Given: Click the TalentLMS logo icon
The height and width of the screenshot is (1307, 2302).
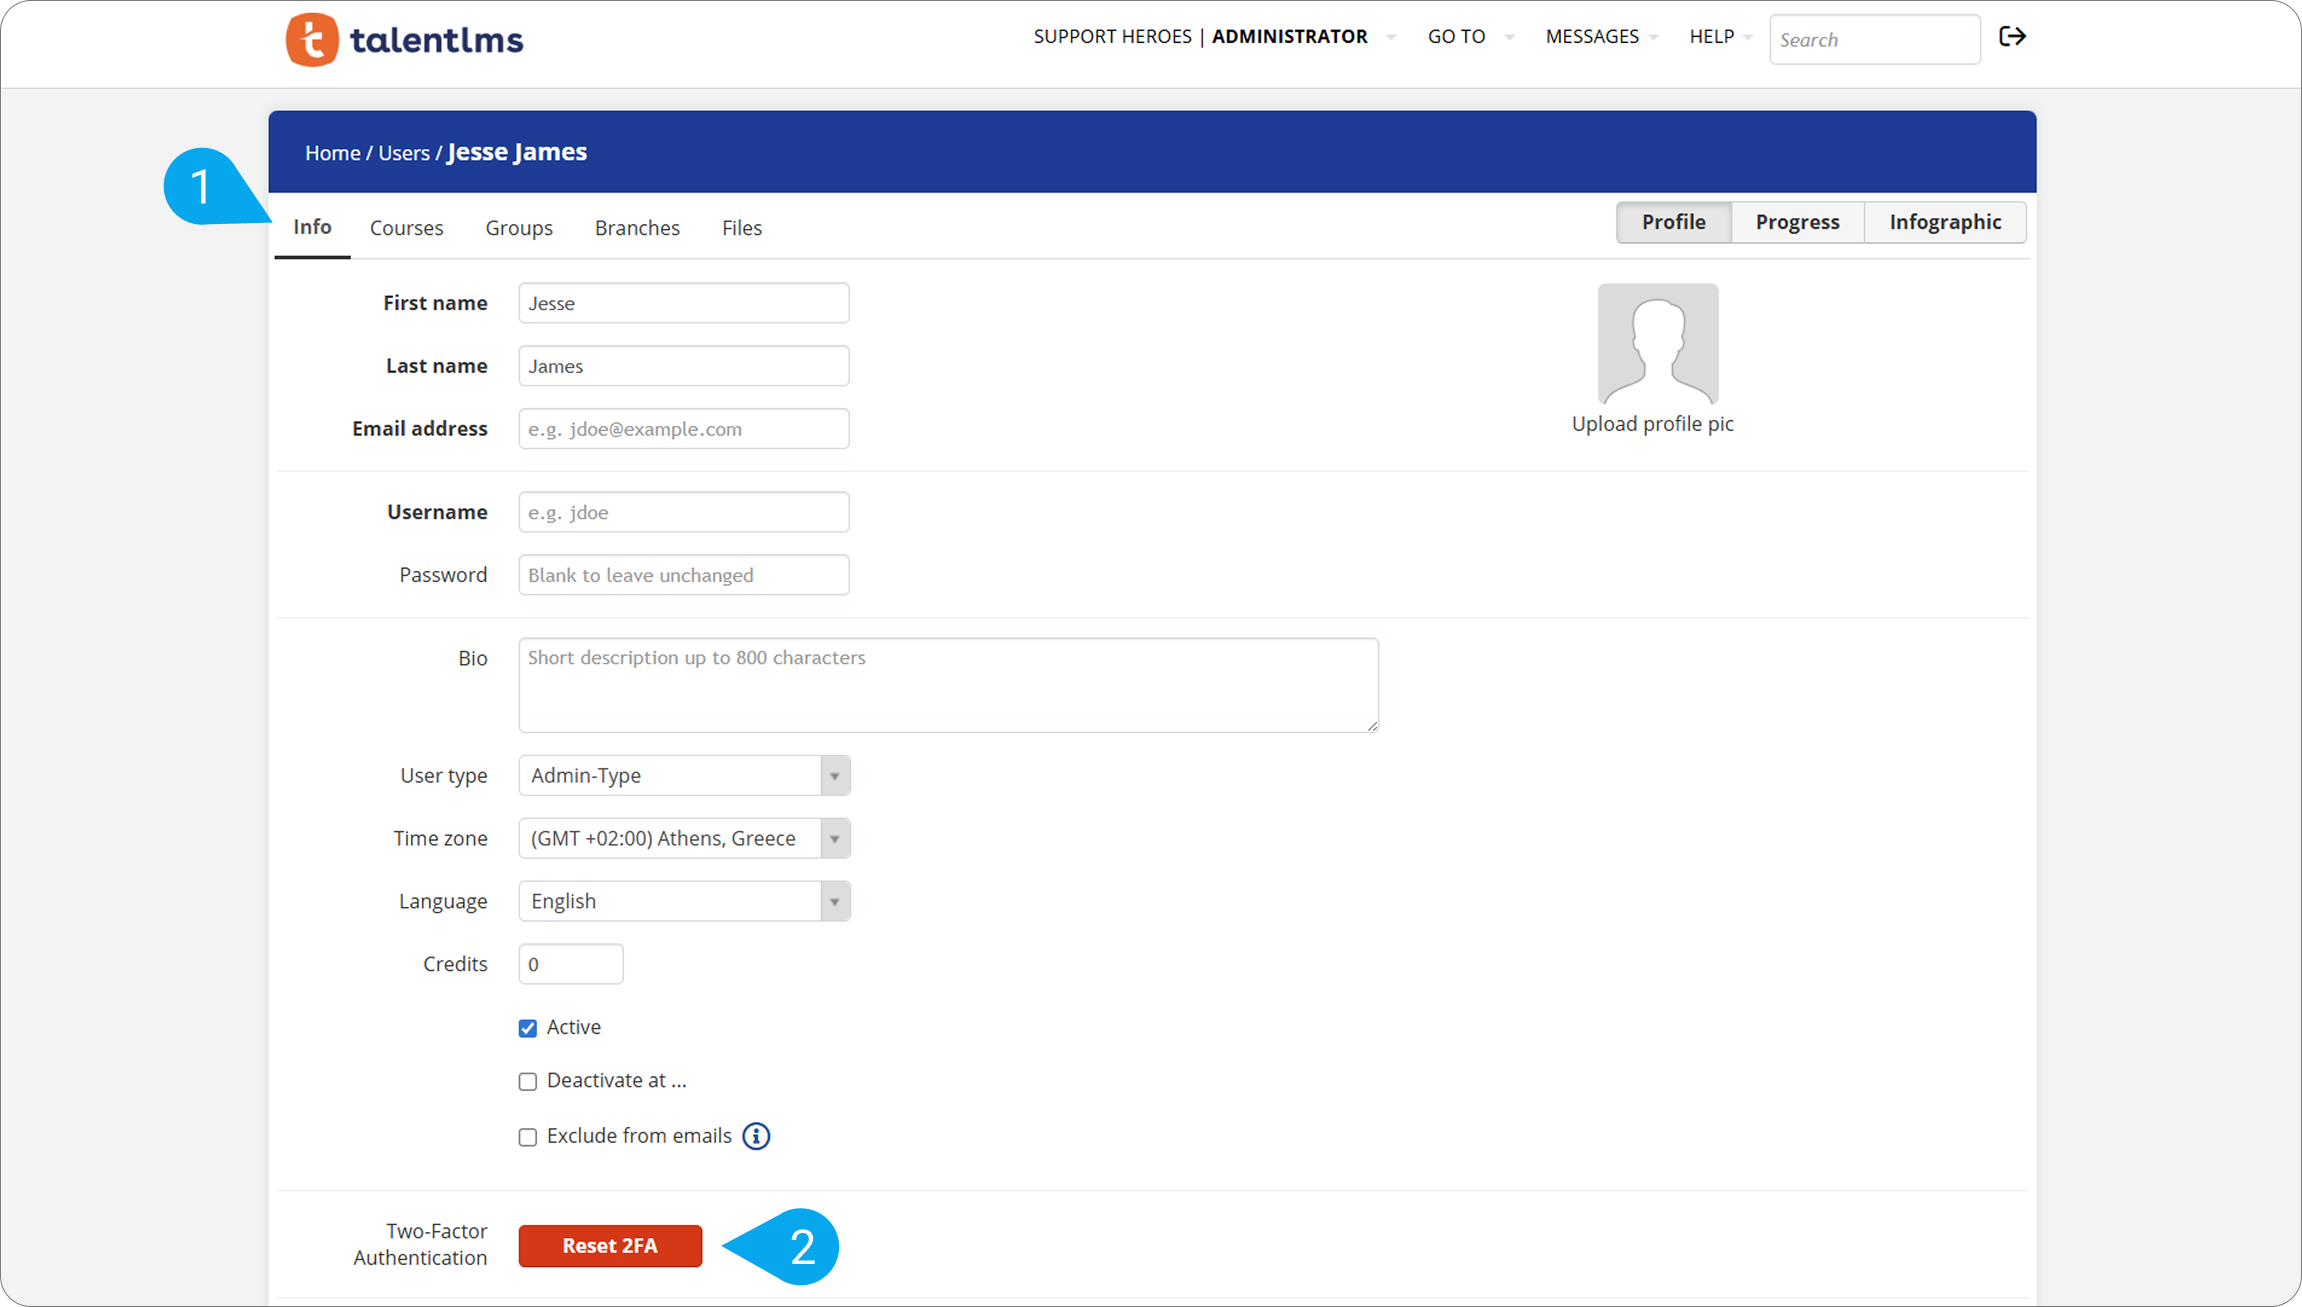Looking at the screenshot, I should (x=312, y=40).
